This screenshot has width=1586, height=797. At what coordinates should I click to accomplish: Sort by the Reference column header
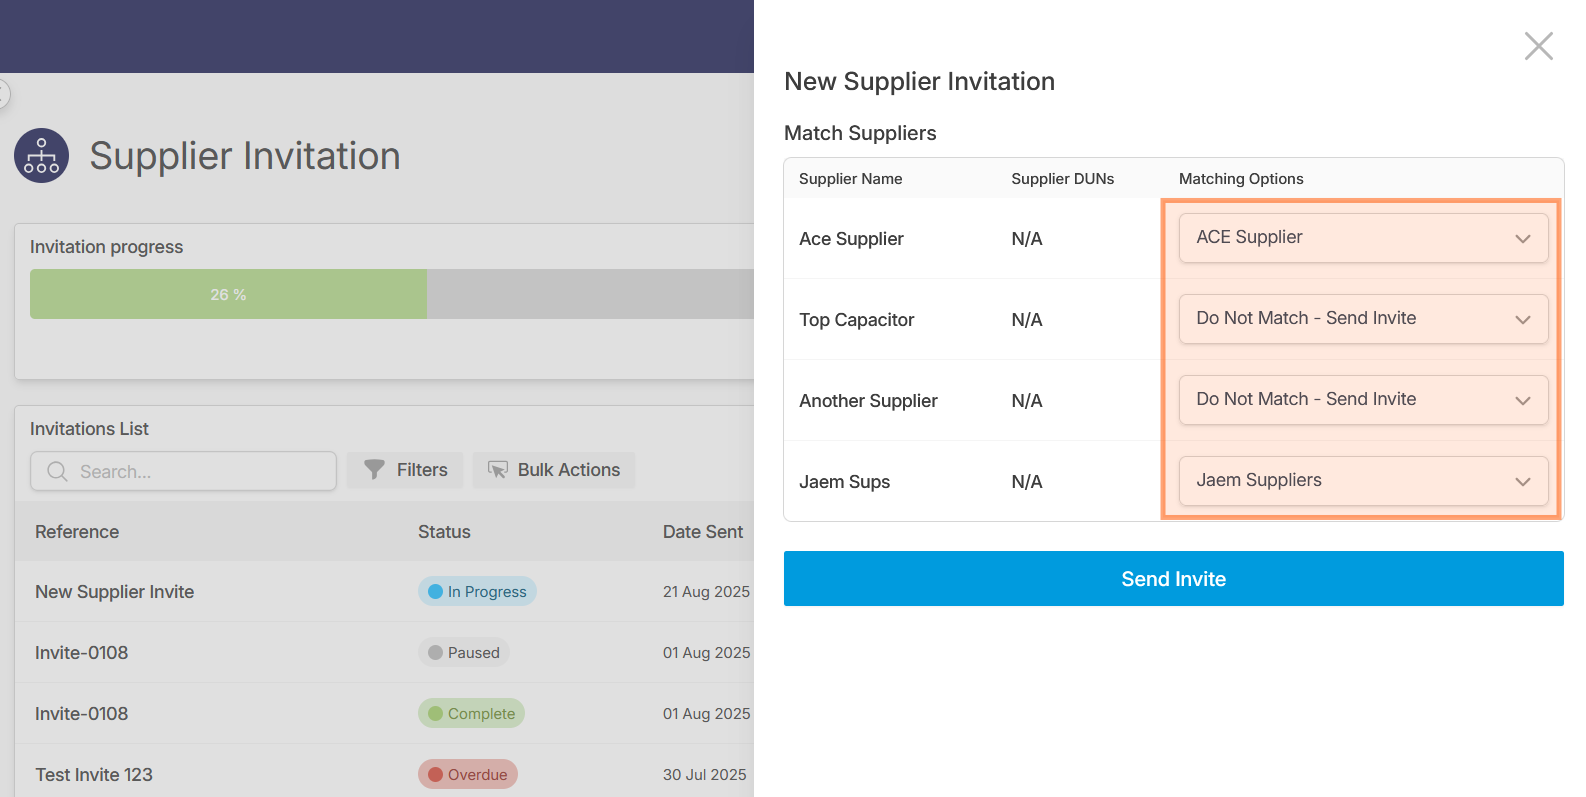[x=77, y=532]
